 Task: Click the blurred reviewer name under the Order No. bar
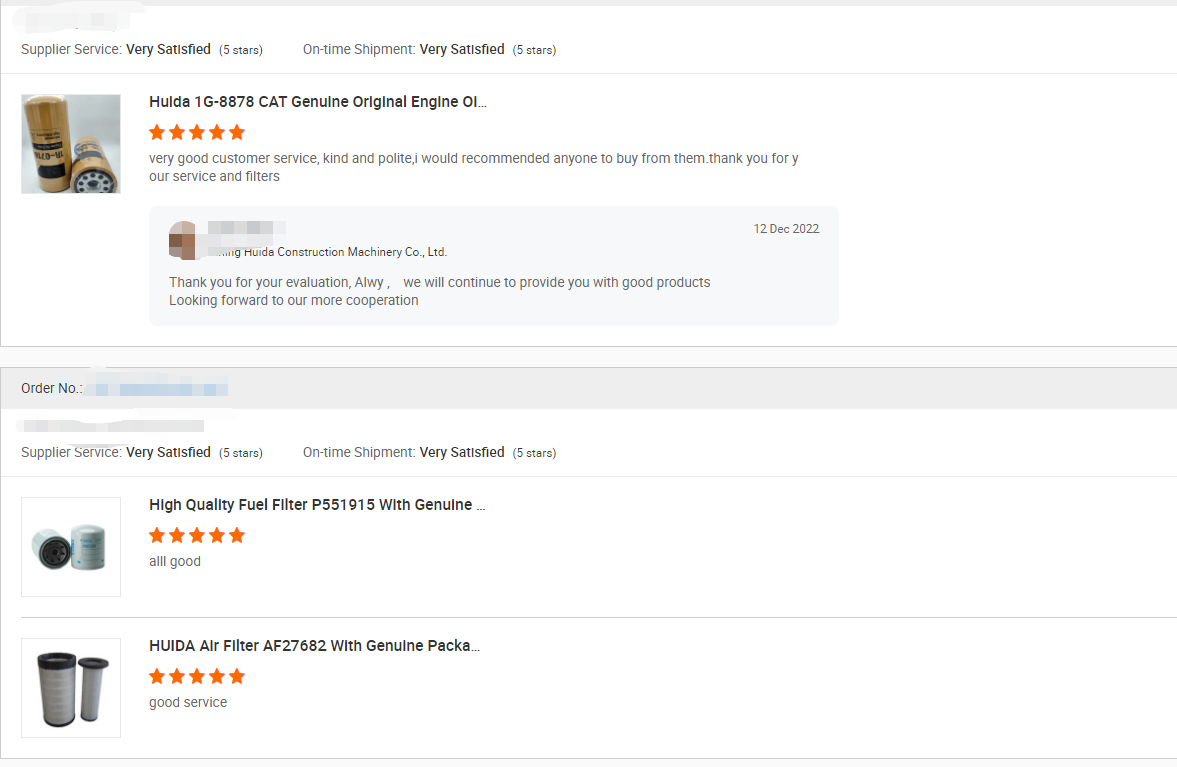113,426
